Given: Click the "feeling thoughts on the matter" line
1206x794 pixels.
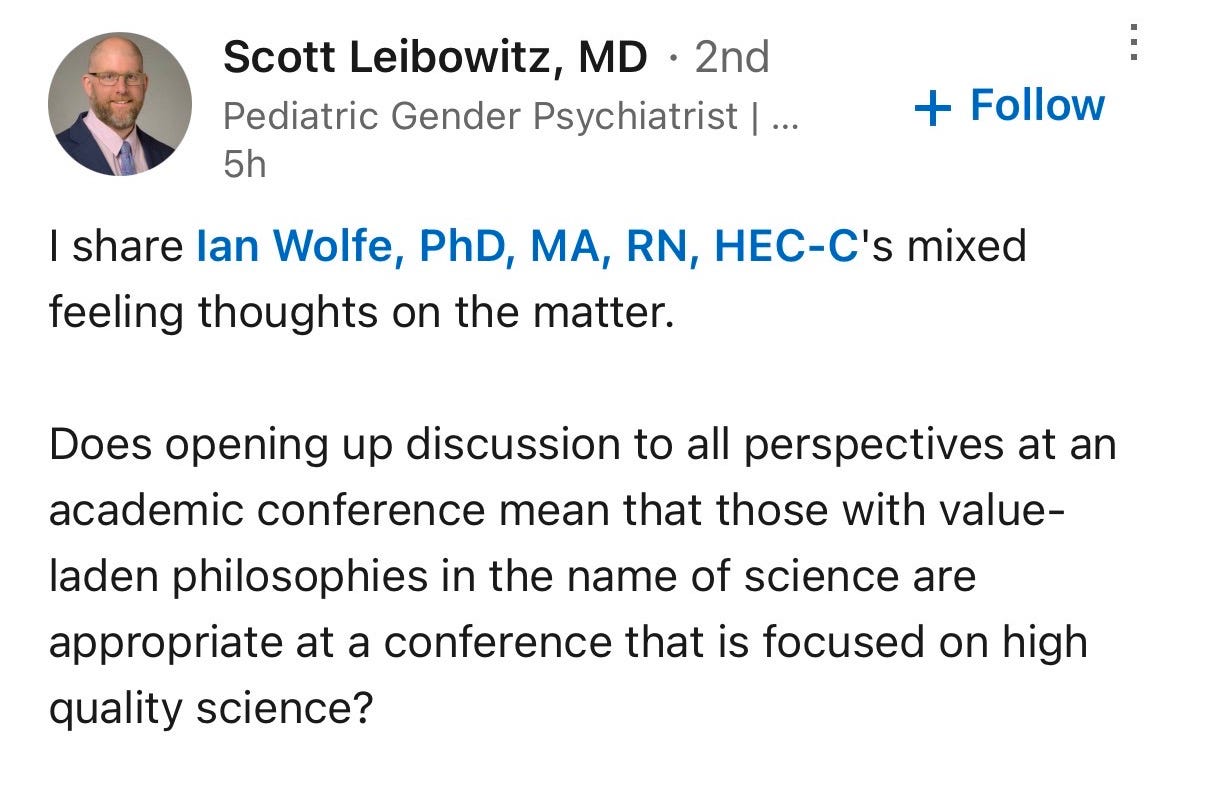Looking at the screenshot, I should click(x=356, y=312).
